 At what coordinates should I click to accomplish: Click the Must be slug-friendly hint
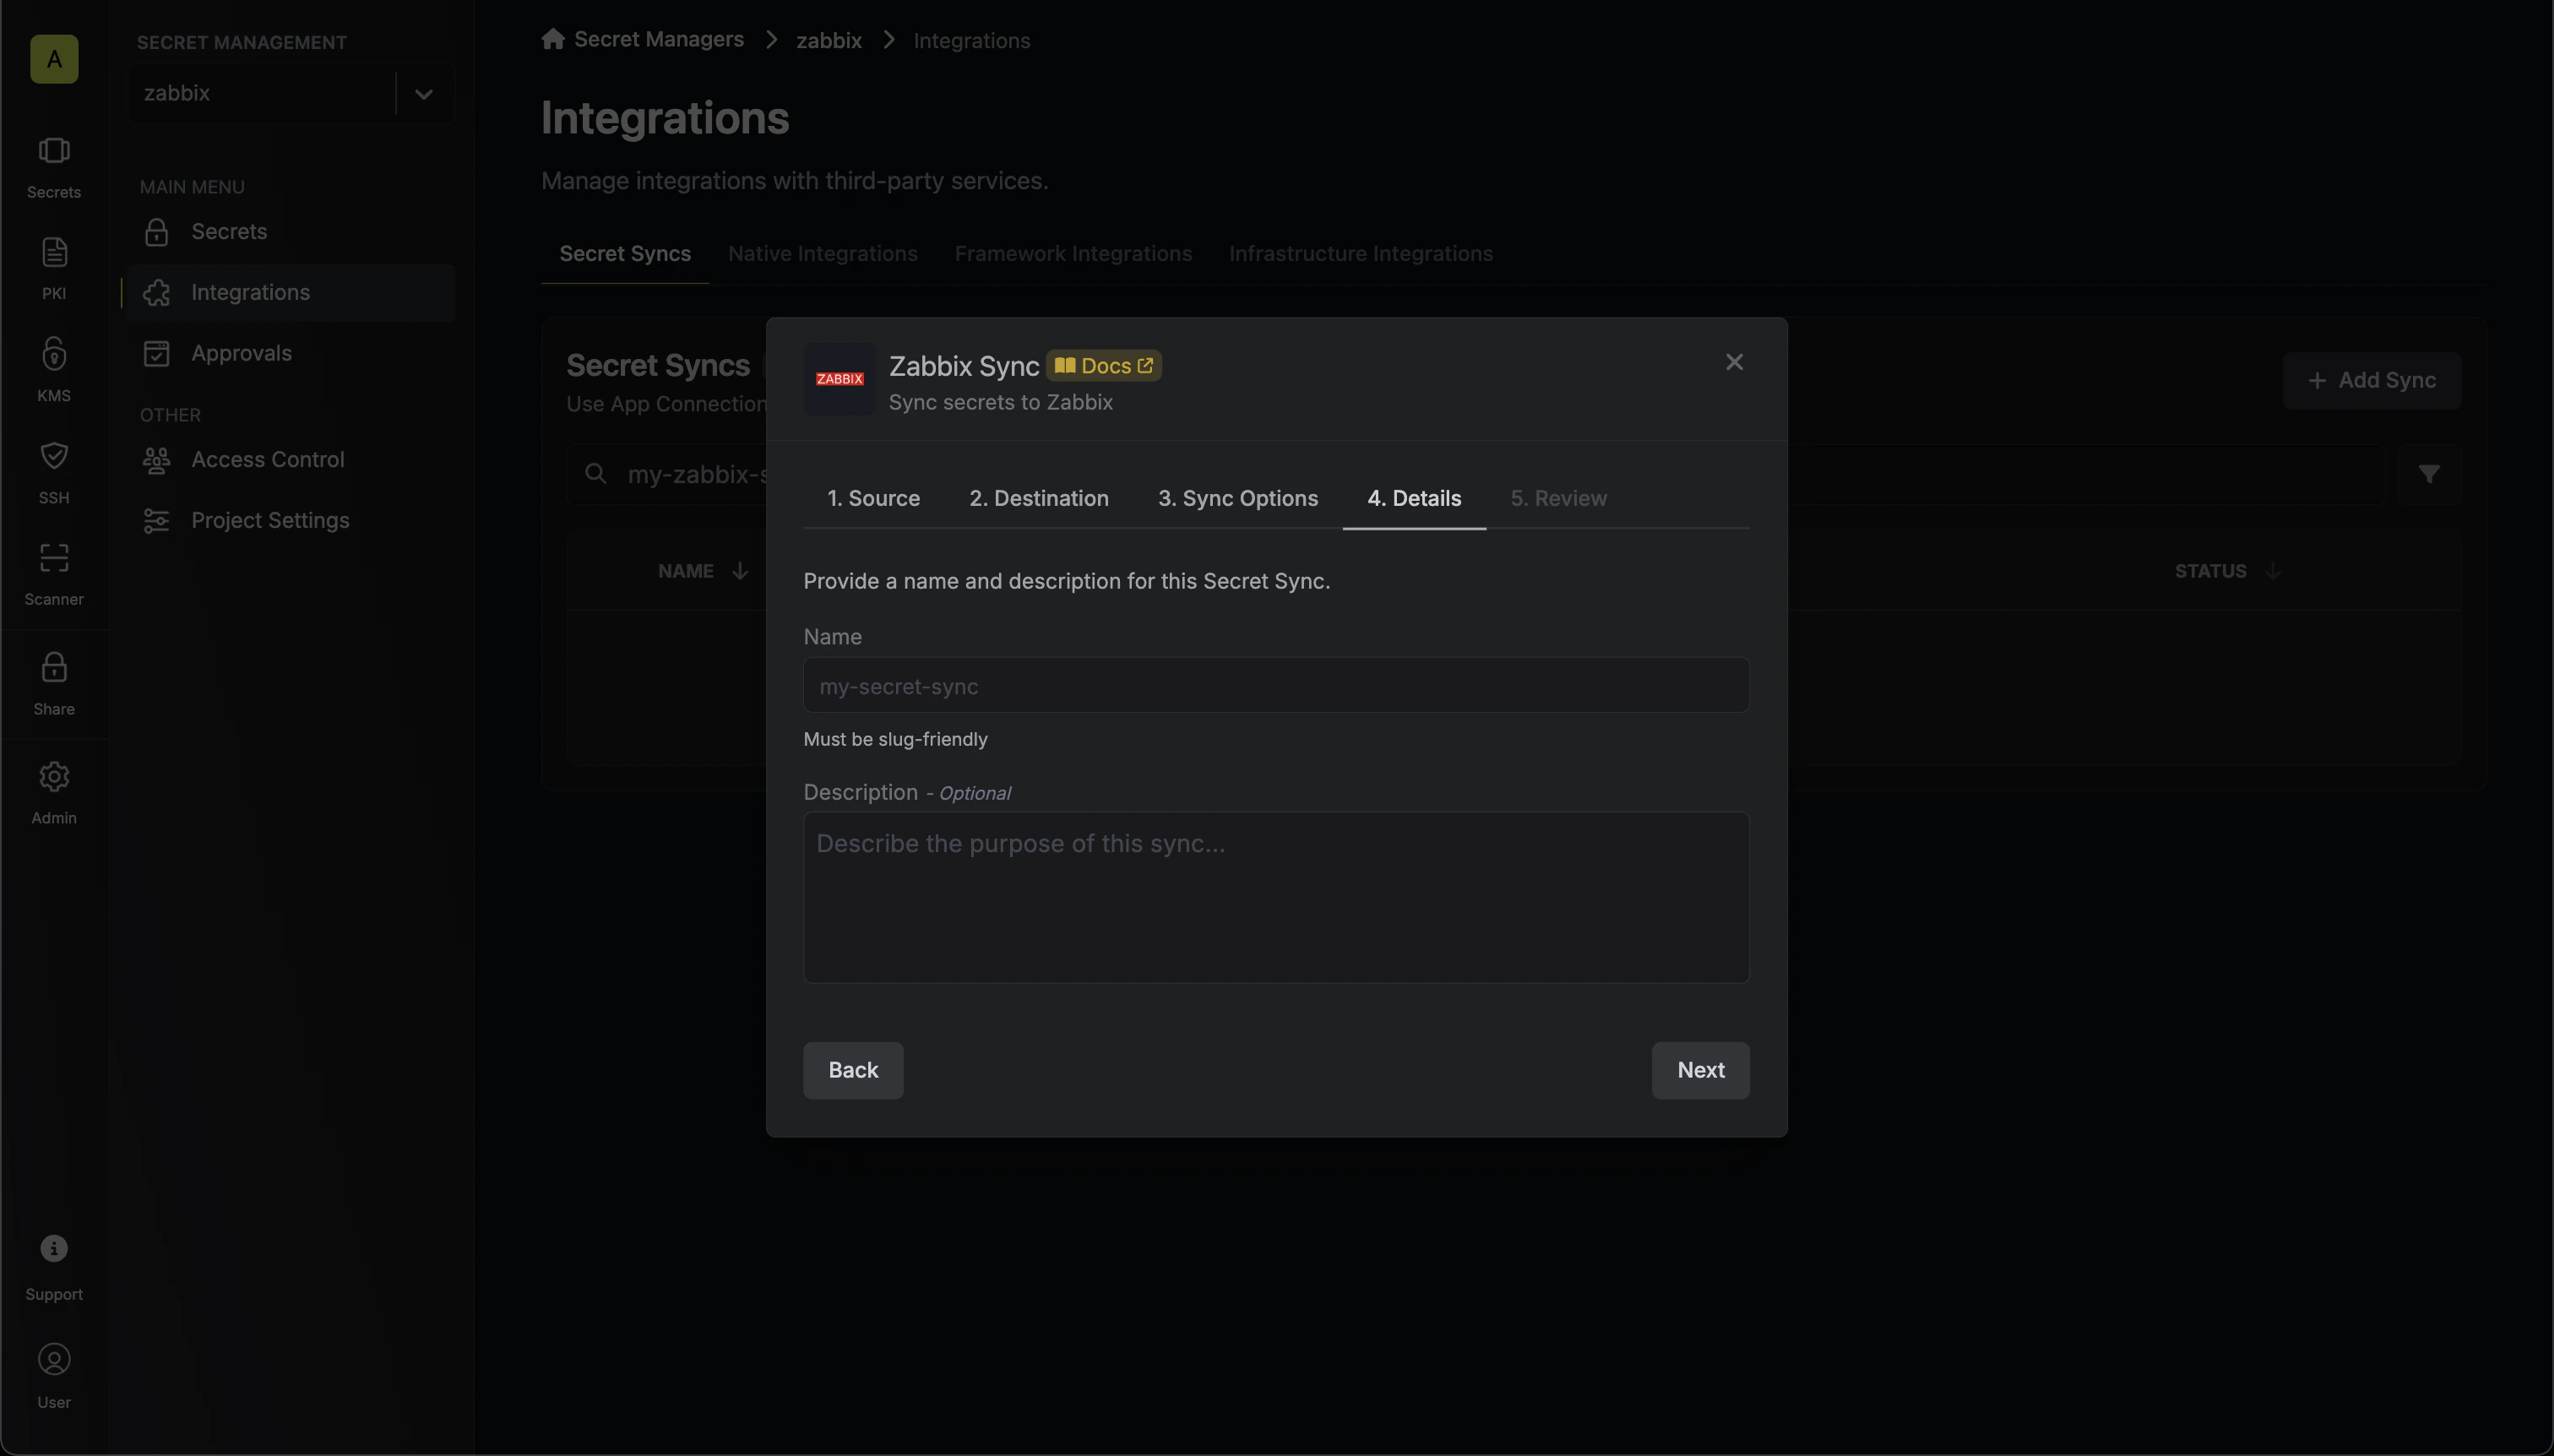coord(895,739)
